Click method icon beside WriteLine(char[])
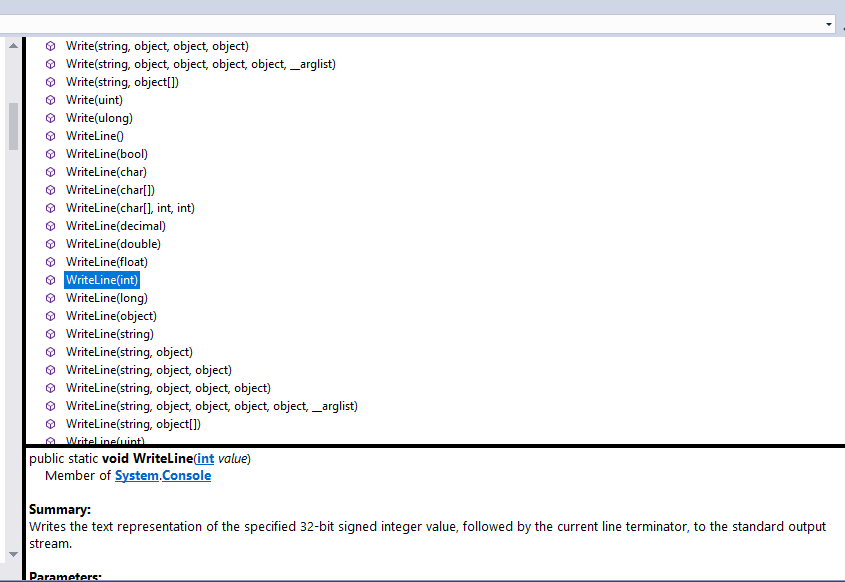 [51, 190]
